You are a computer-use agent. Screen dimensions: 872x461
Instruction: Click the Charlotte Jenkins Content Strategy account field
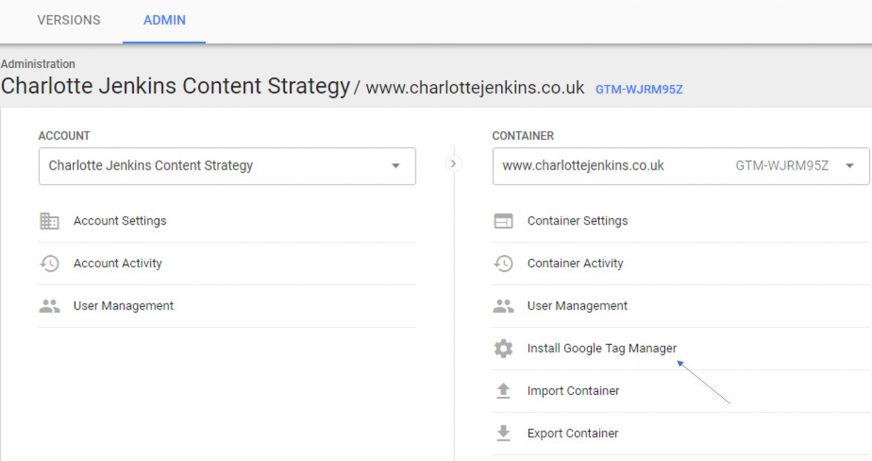(x=227, y=166)
